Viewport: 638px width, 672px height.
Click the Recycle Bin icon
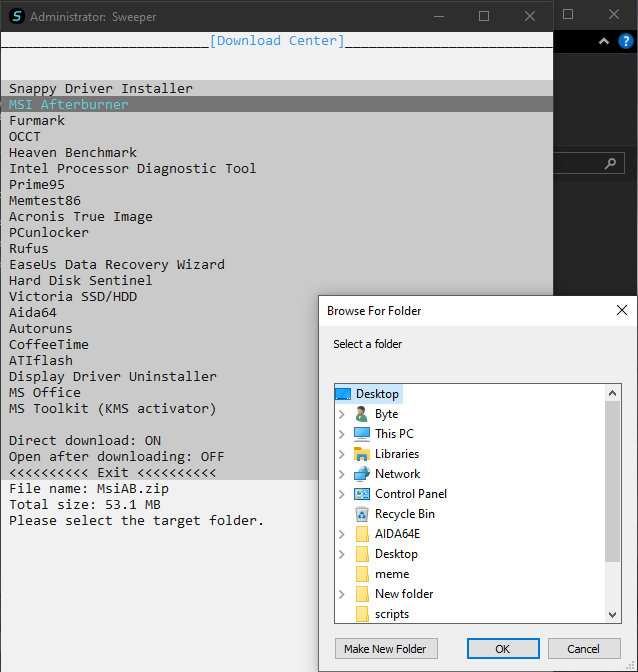pos(362,514)
